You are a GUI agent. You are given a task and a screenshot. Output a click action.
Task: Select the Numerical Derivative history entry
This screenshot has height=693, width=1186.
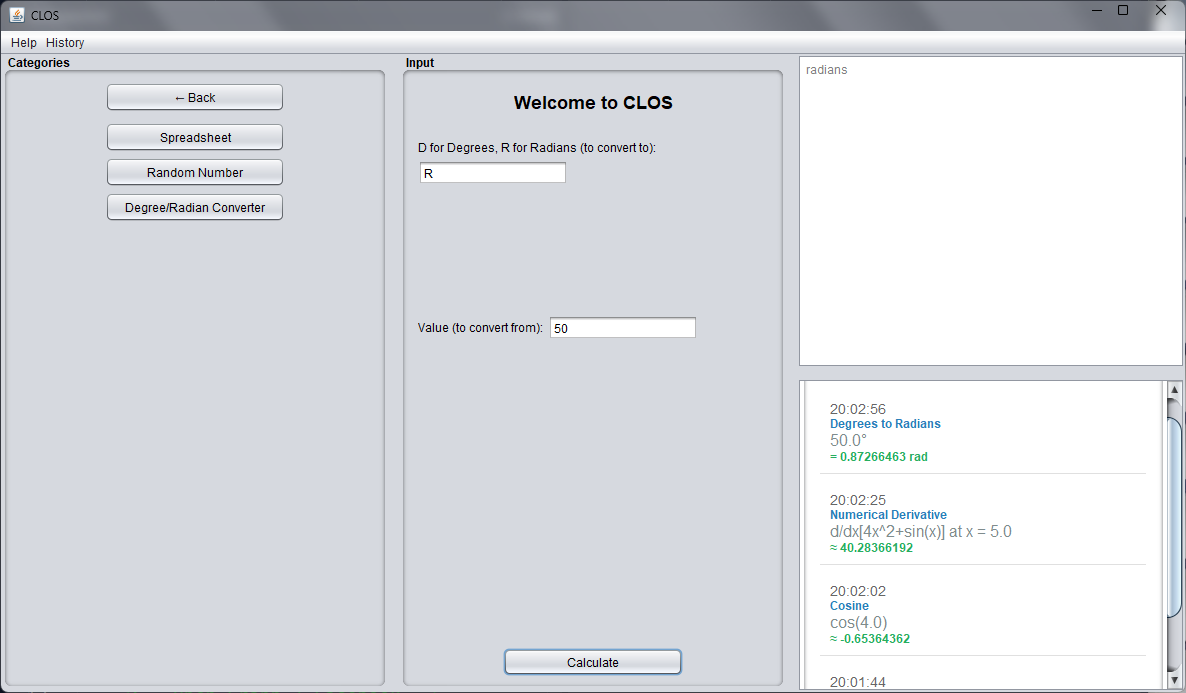888,515
